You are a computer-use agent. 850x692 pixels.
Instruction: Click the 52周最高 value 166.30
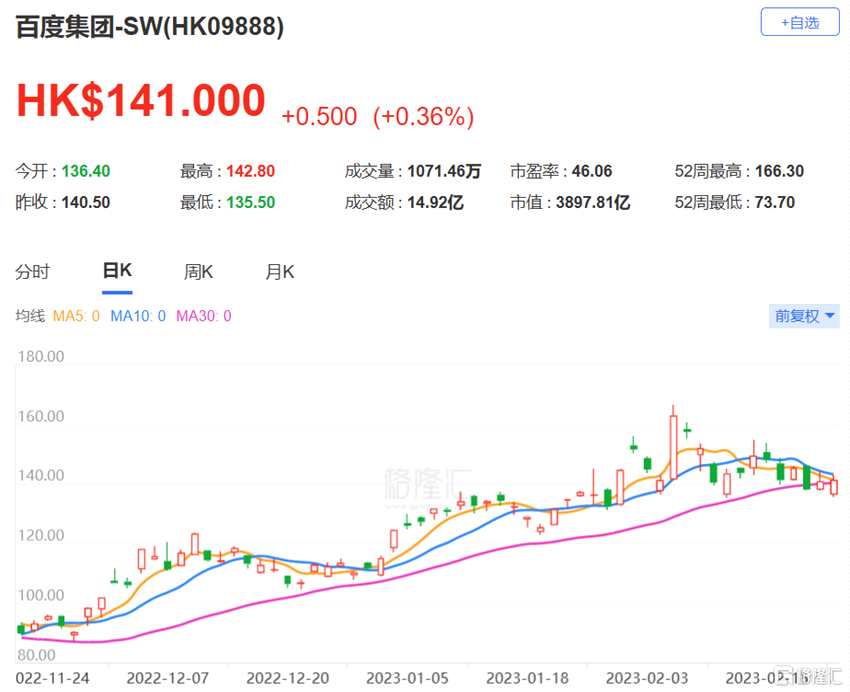pyautogui.click(x=780, y=171)
